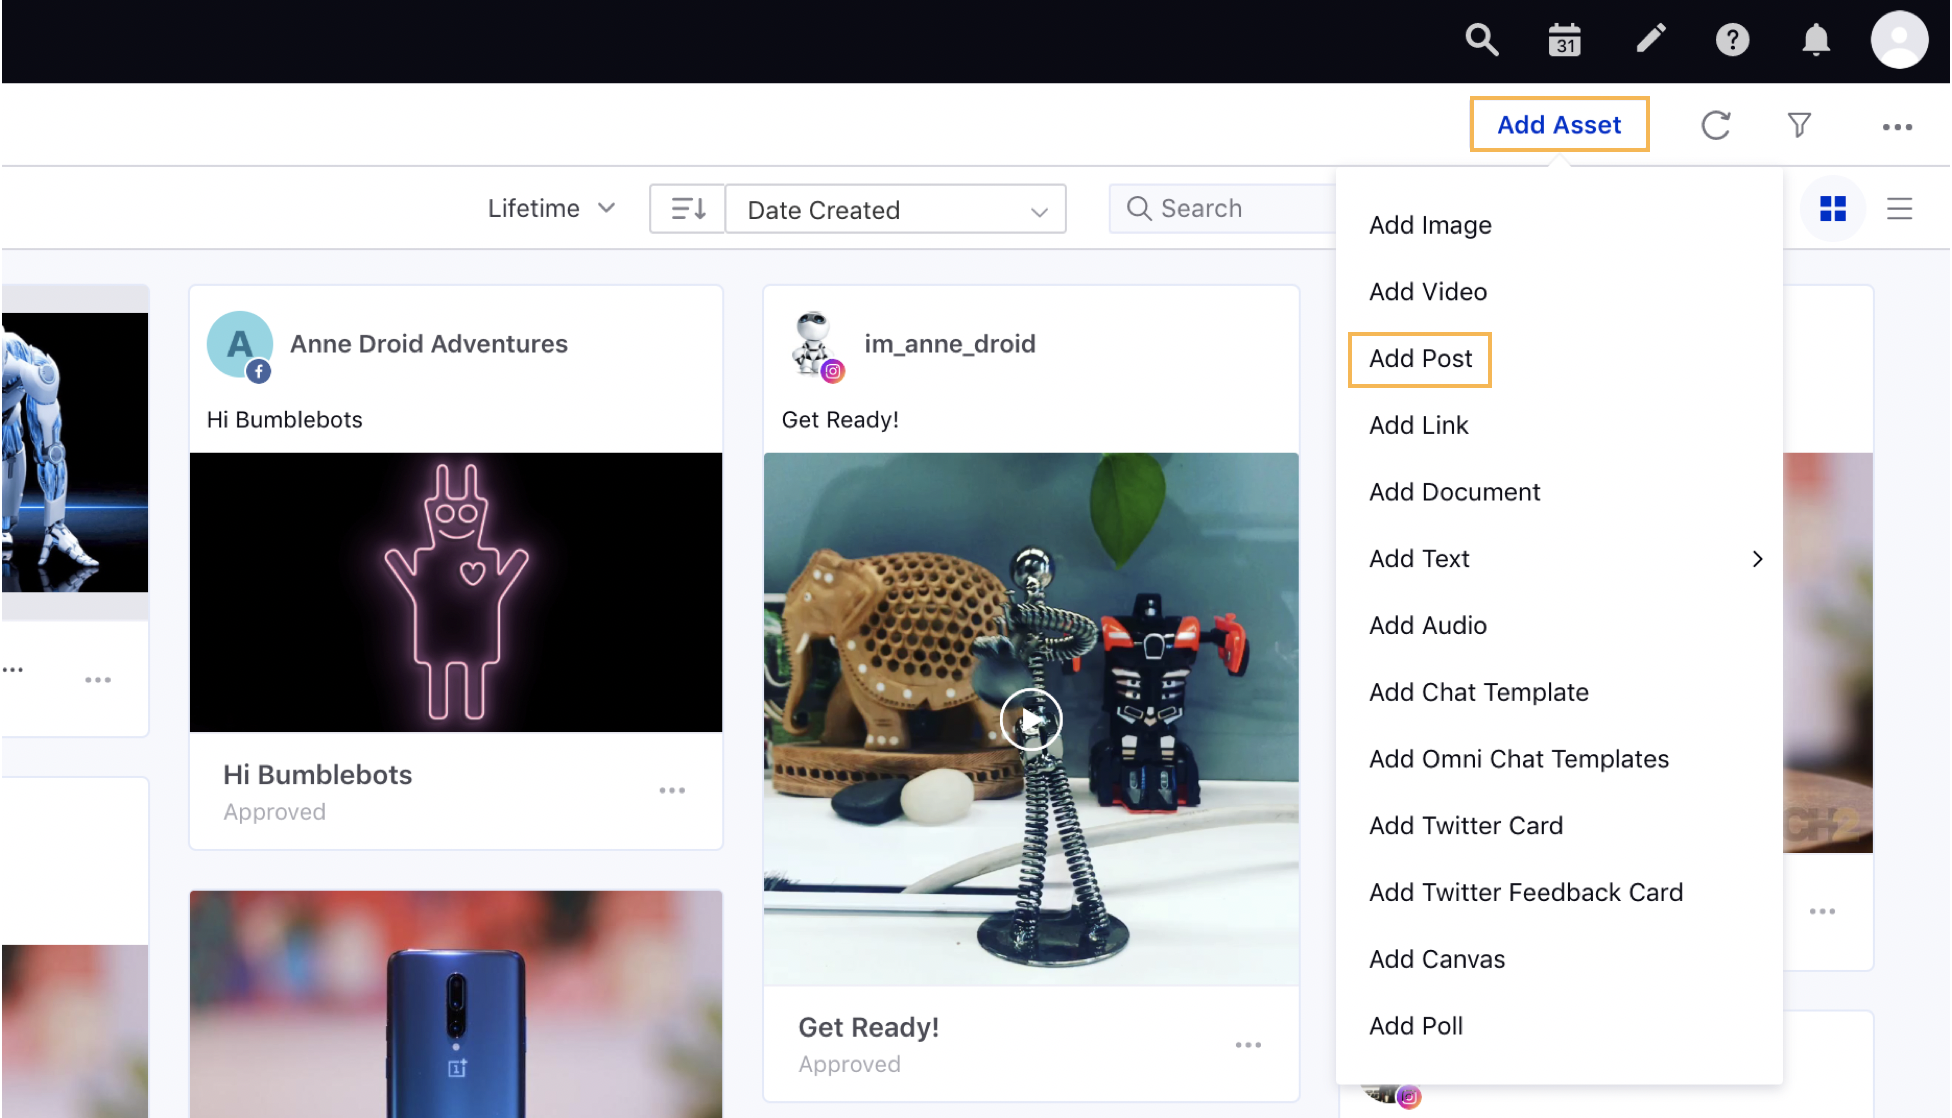Select Add Image from the menu

coord(1559,225)
